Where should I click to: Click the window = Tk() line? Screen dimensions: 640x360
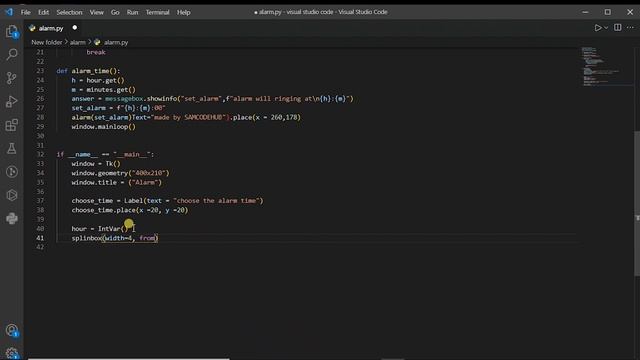96,164
